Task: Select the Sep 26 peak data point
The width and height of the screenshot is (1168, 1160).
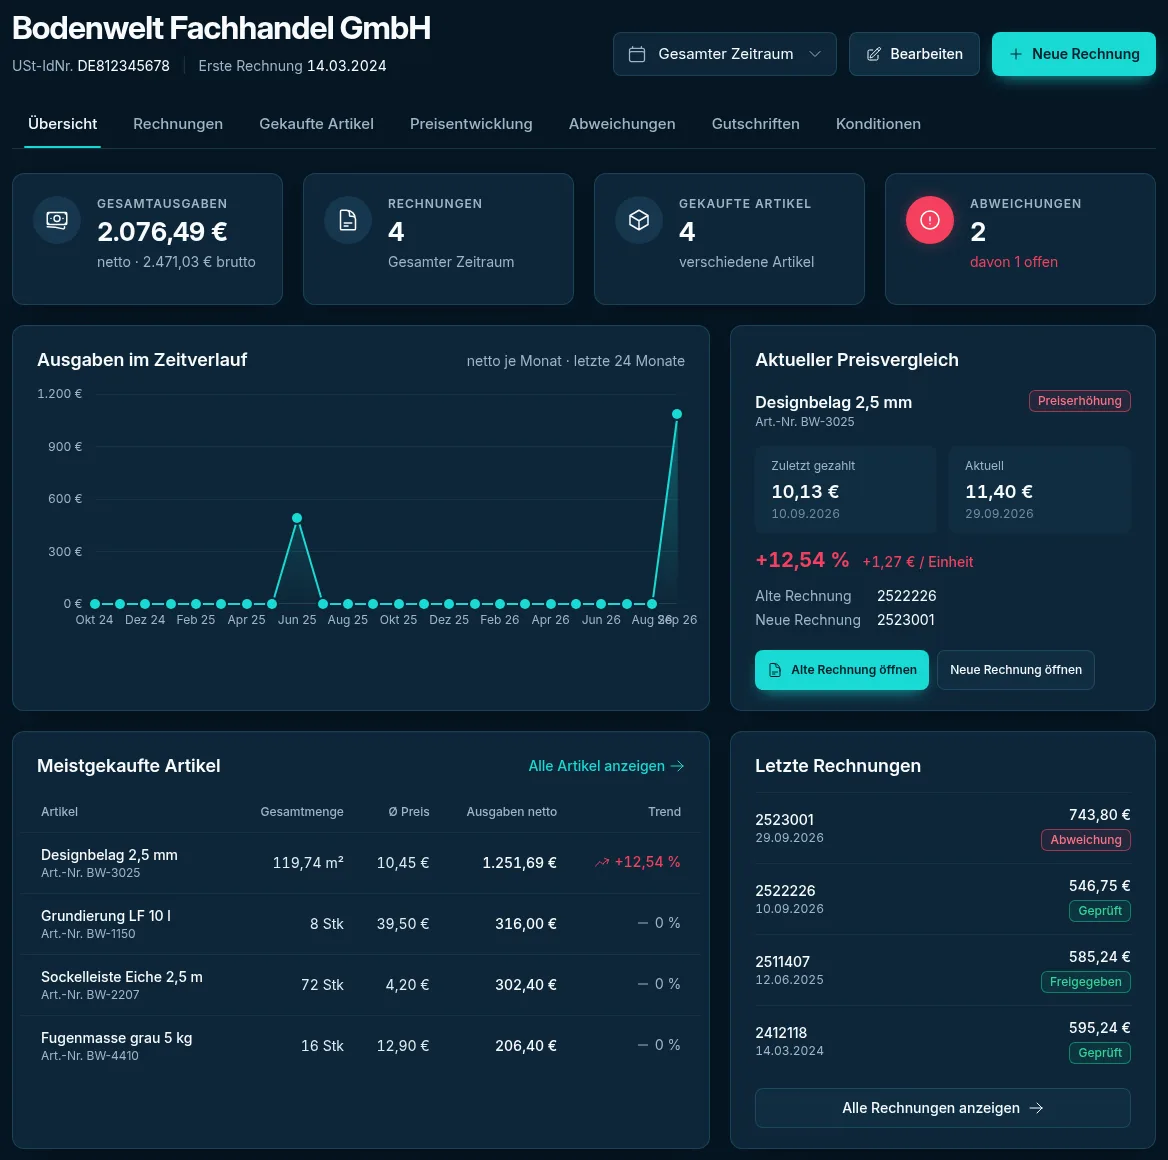Action: 677,414
